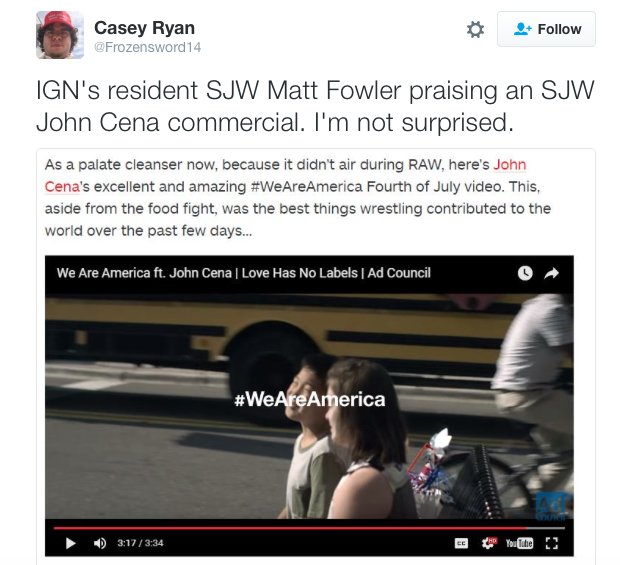Screen dimensions: 620x565
Task: Open the video title We Are America
Action: click(x=243, y=273)
